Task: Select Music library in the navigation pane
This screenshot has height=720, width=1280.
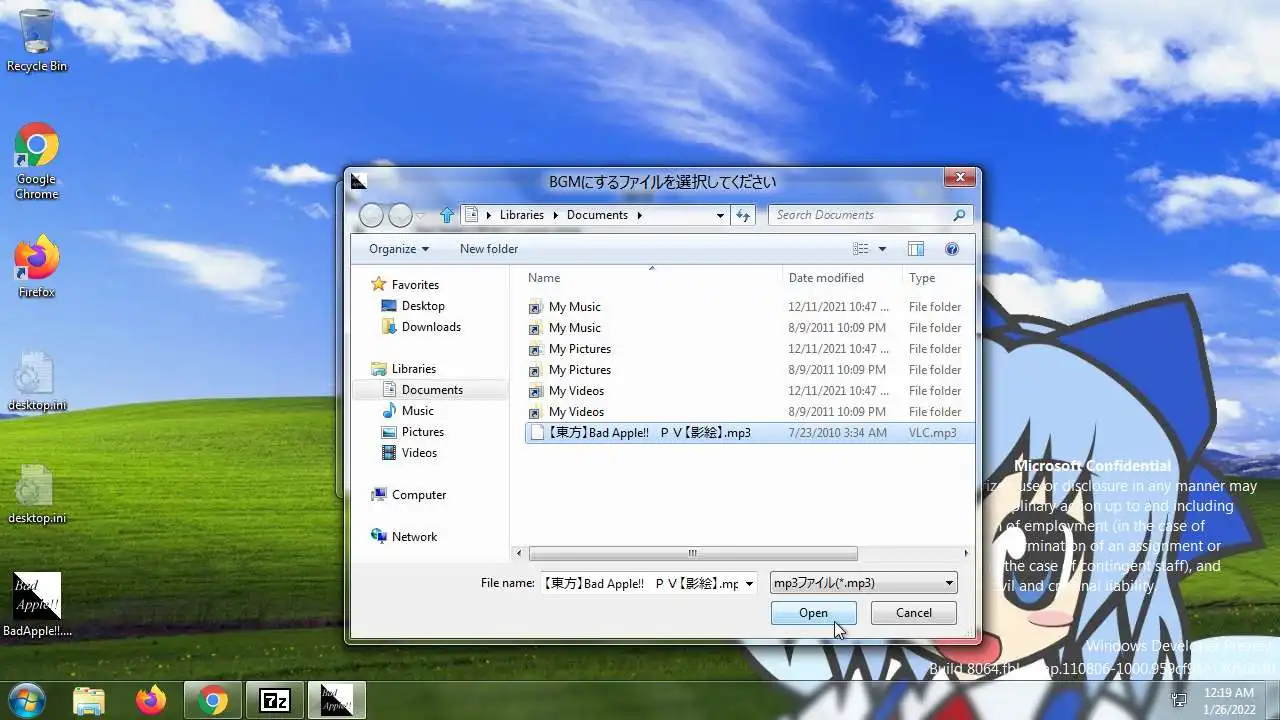Action: pos(417,411)
